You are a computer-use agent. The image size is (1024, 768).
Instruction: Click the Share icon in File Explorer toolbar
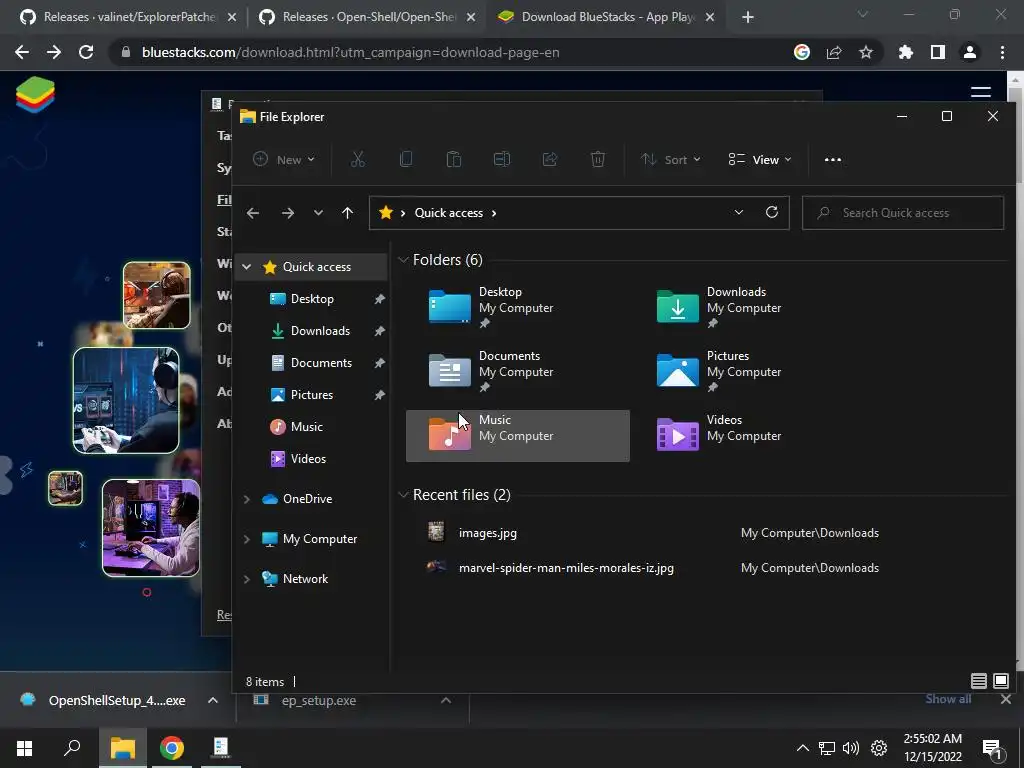click(550, 159)
